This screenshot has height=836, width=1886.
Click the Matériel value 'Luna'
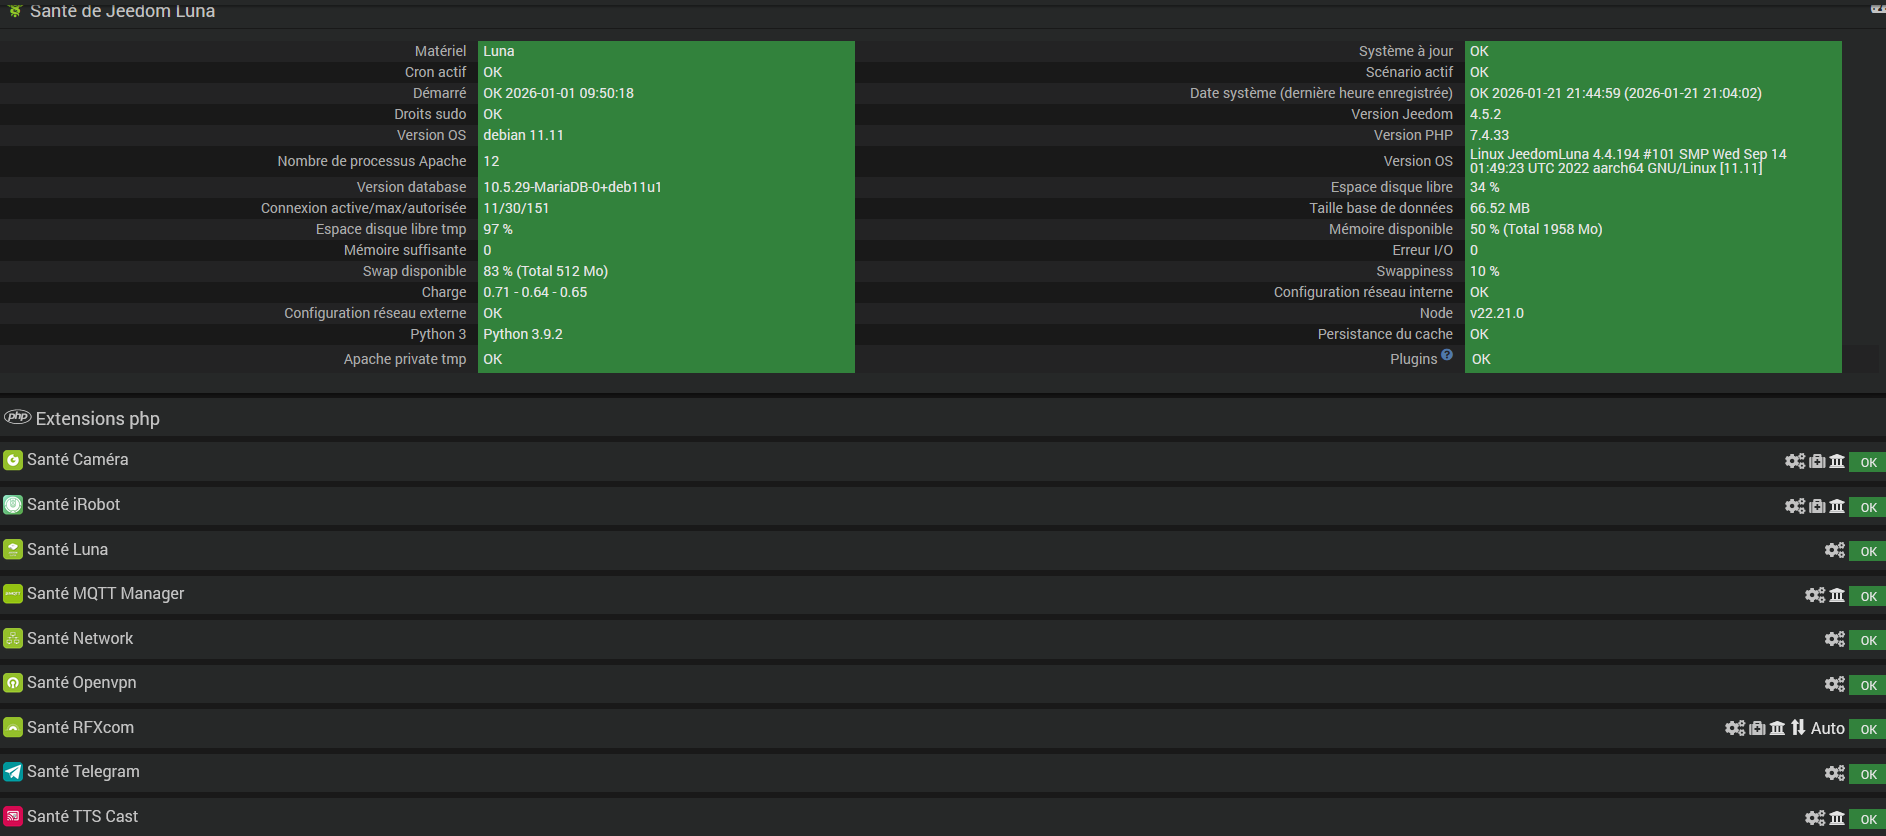[499, 51]
